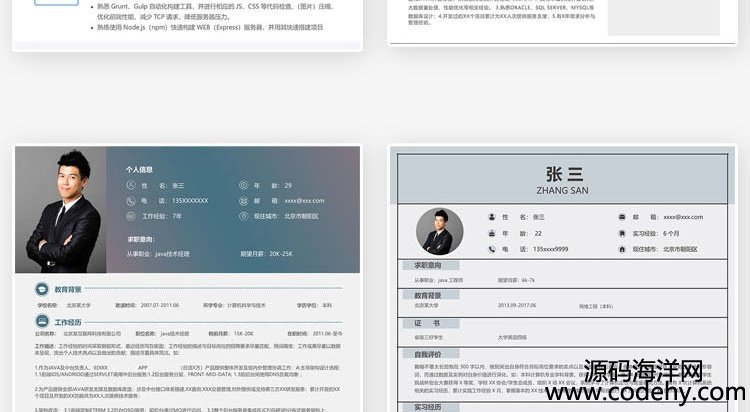Open the 张三 ZHANG SAN resume template
The height and width of the screenshot is (412, 750).
[562, 279]
